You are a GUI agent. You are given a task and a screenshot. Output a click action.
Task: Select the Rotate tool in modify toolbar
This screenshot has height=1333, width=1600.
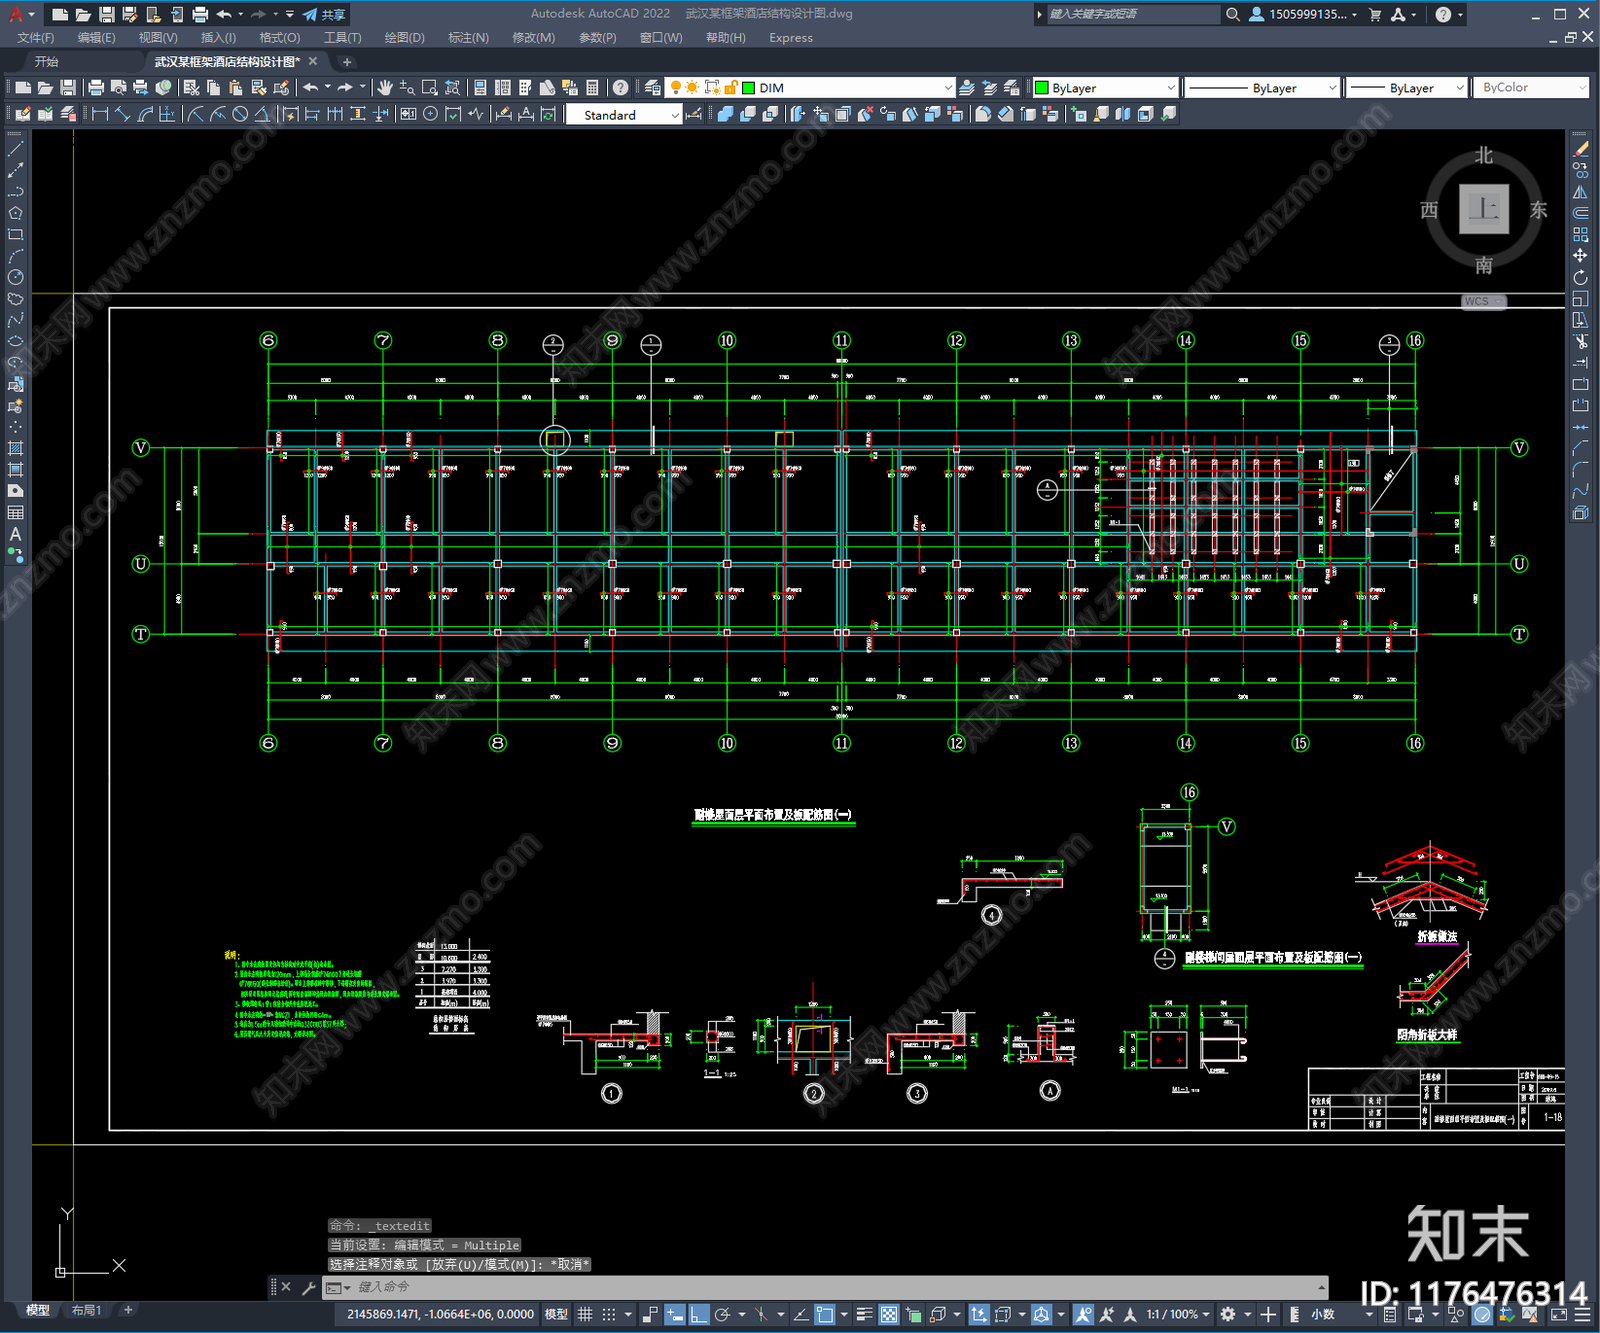[1581, 277]
